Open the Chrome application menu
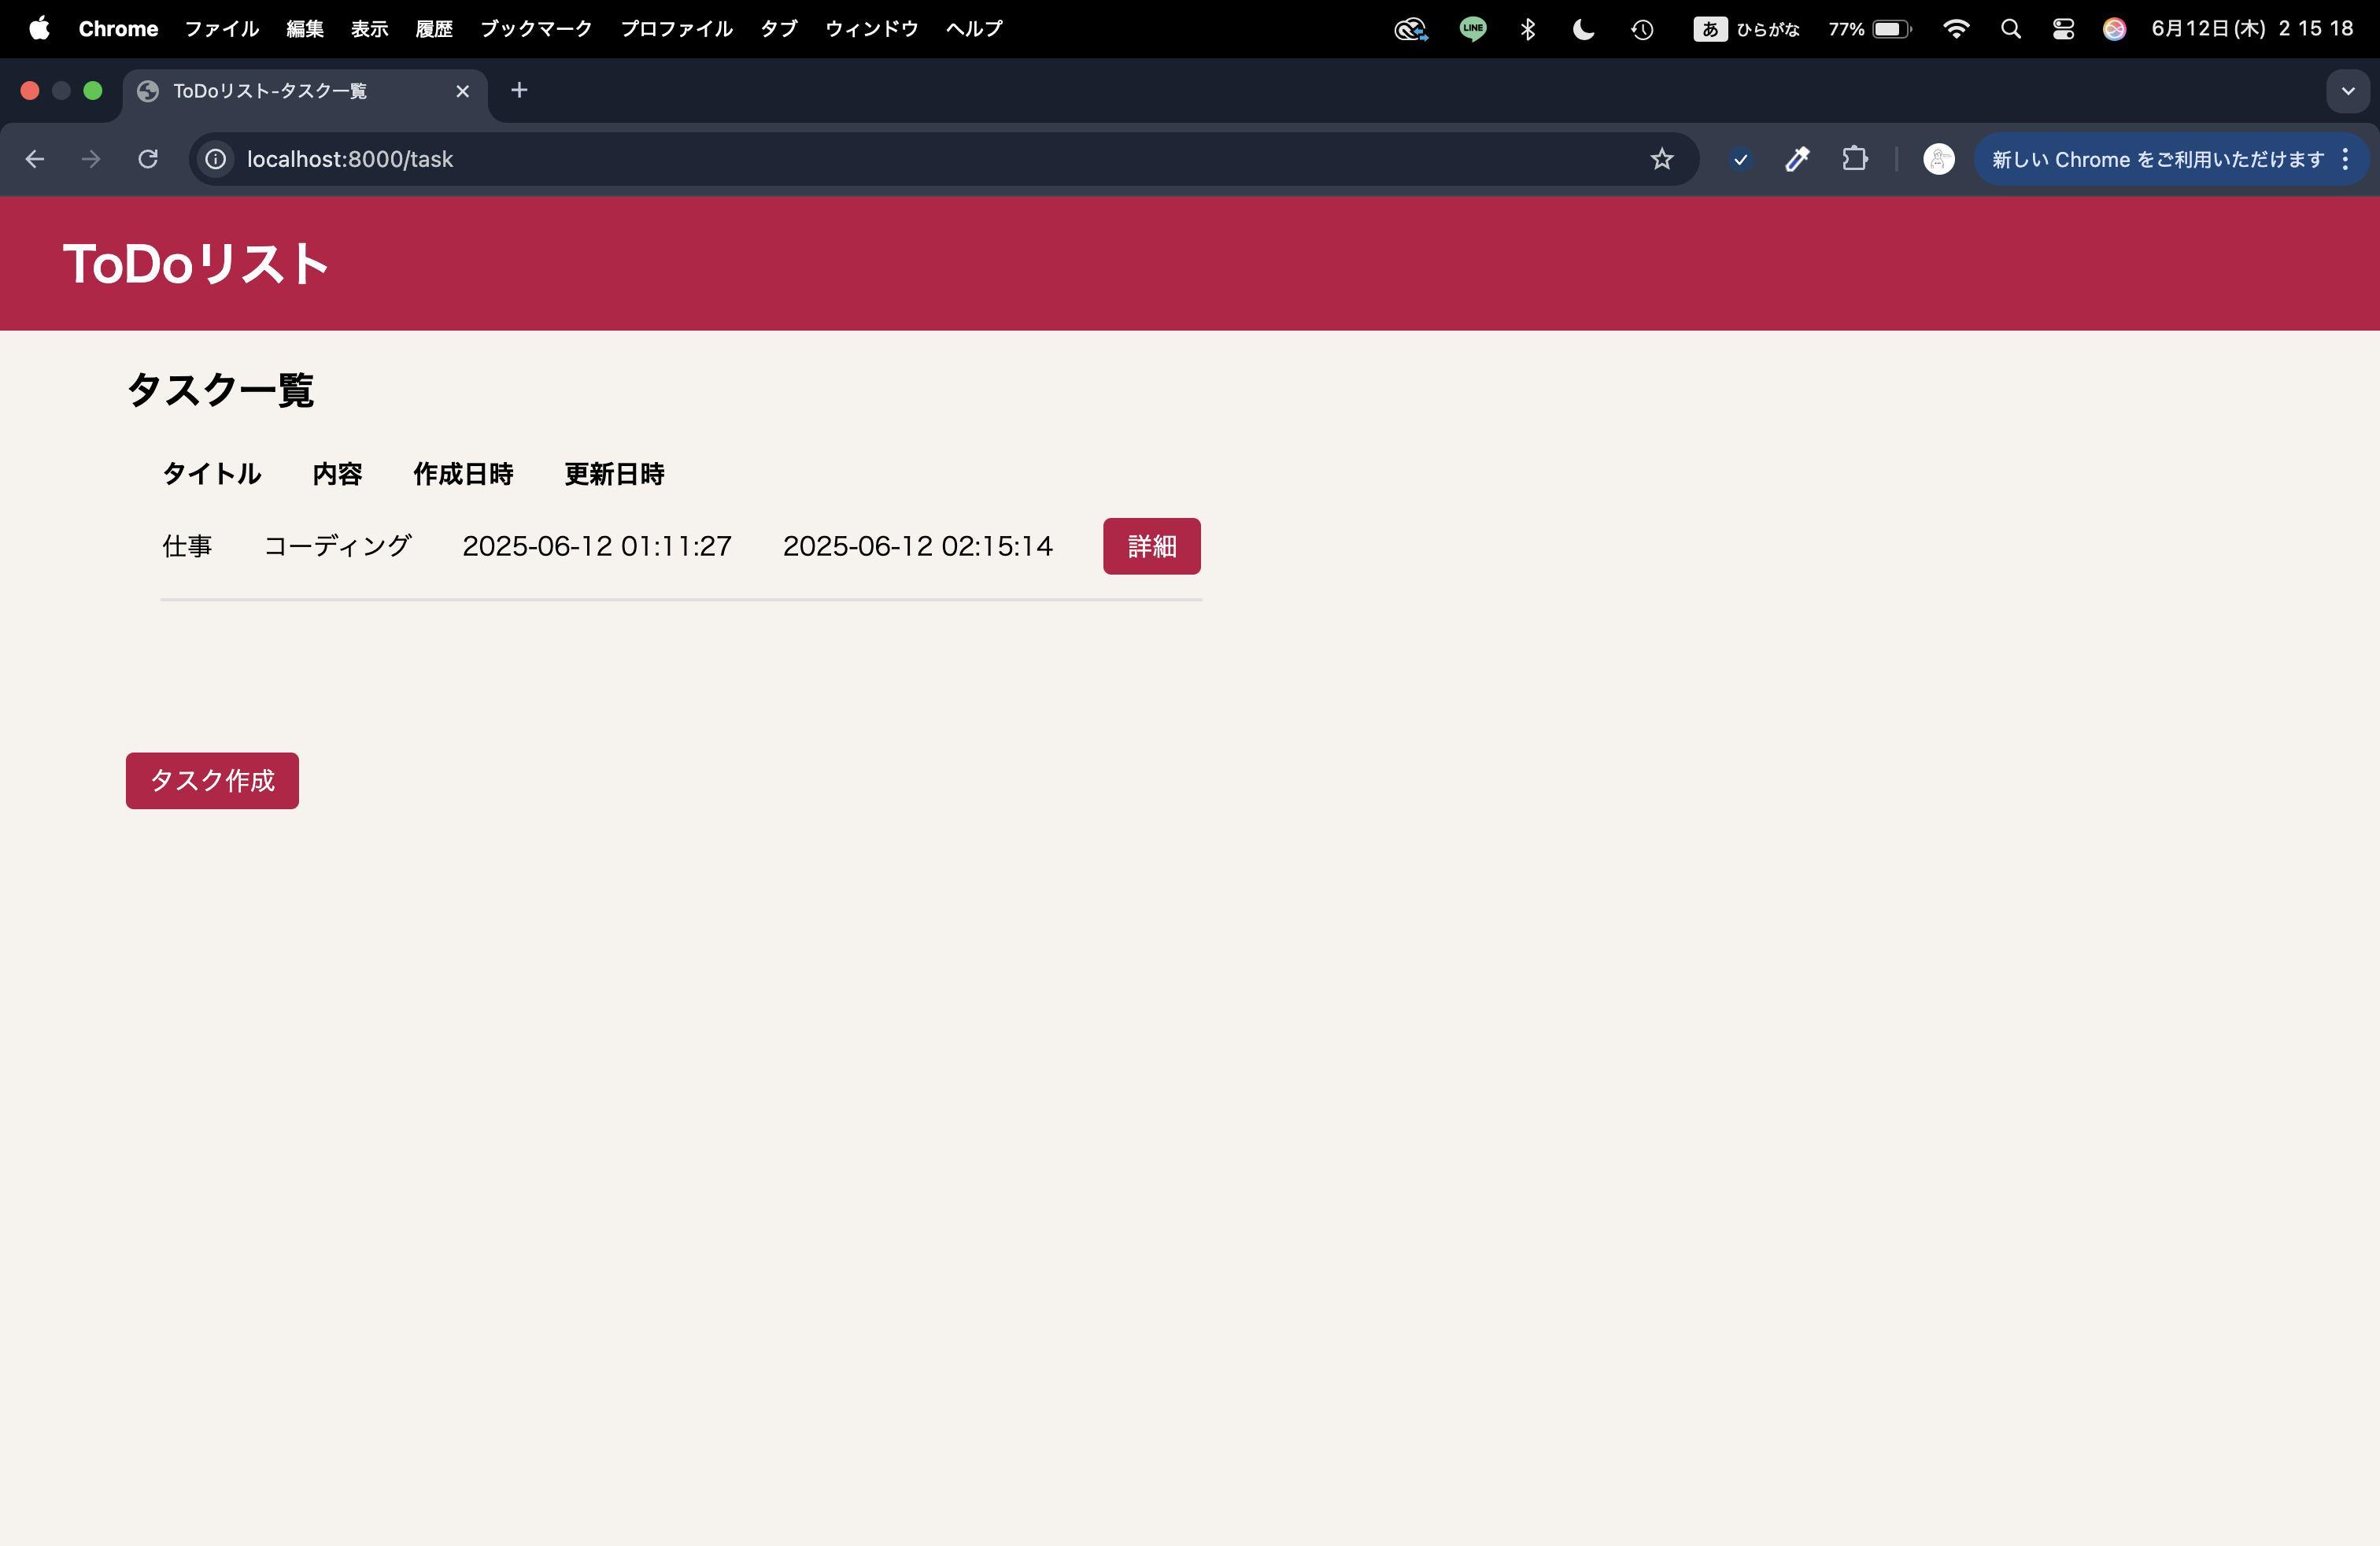 pos(118,29)
